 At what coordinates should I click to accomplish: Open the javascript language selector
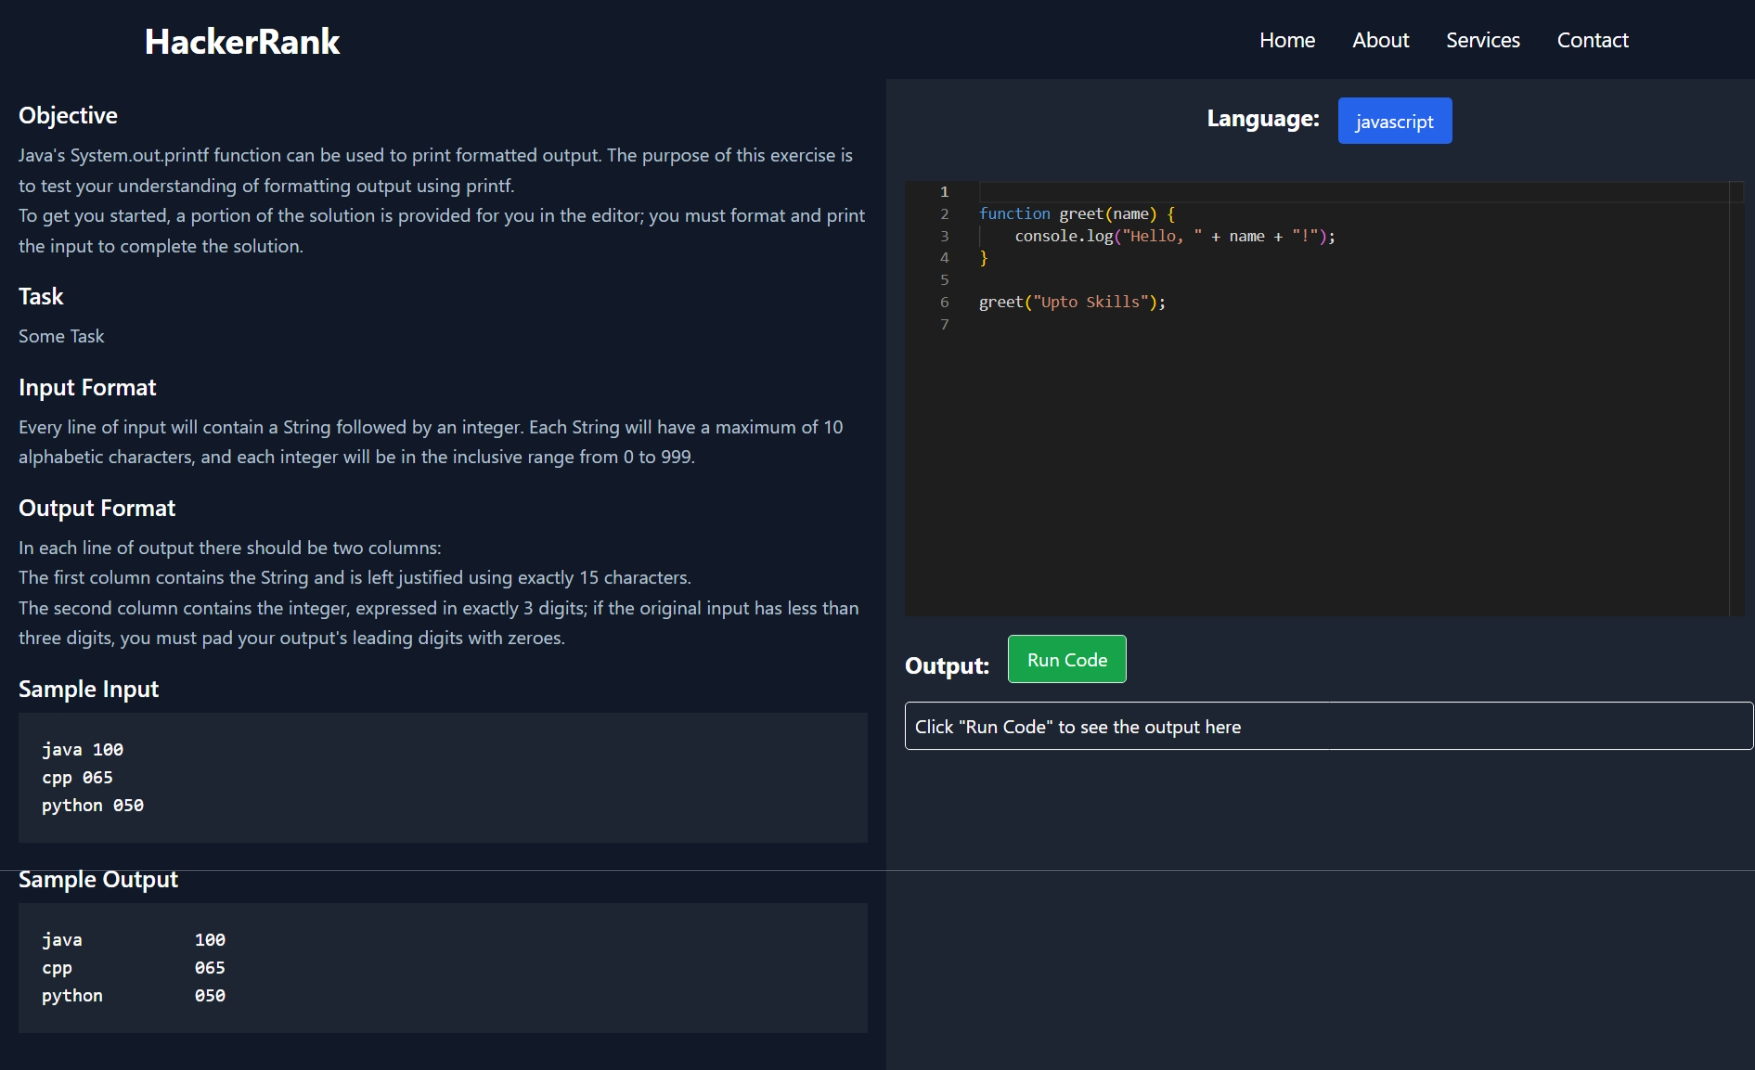tap(1394, 121)
